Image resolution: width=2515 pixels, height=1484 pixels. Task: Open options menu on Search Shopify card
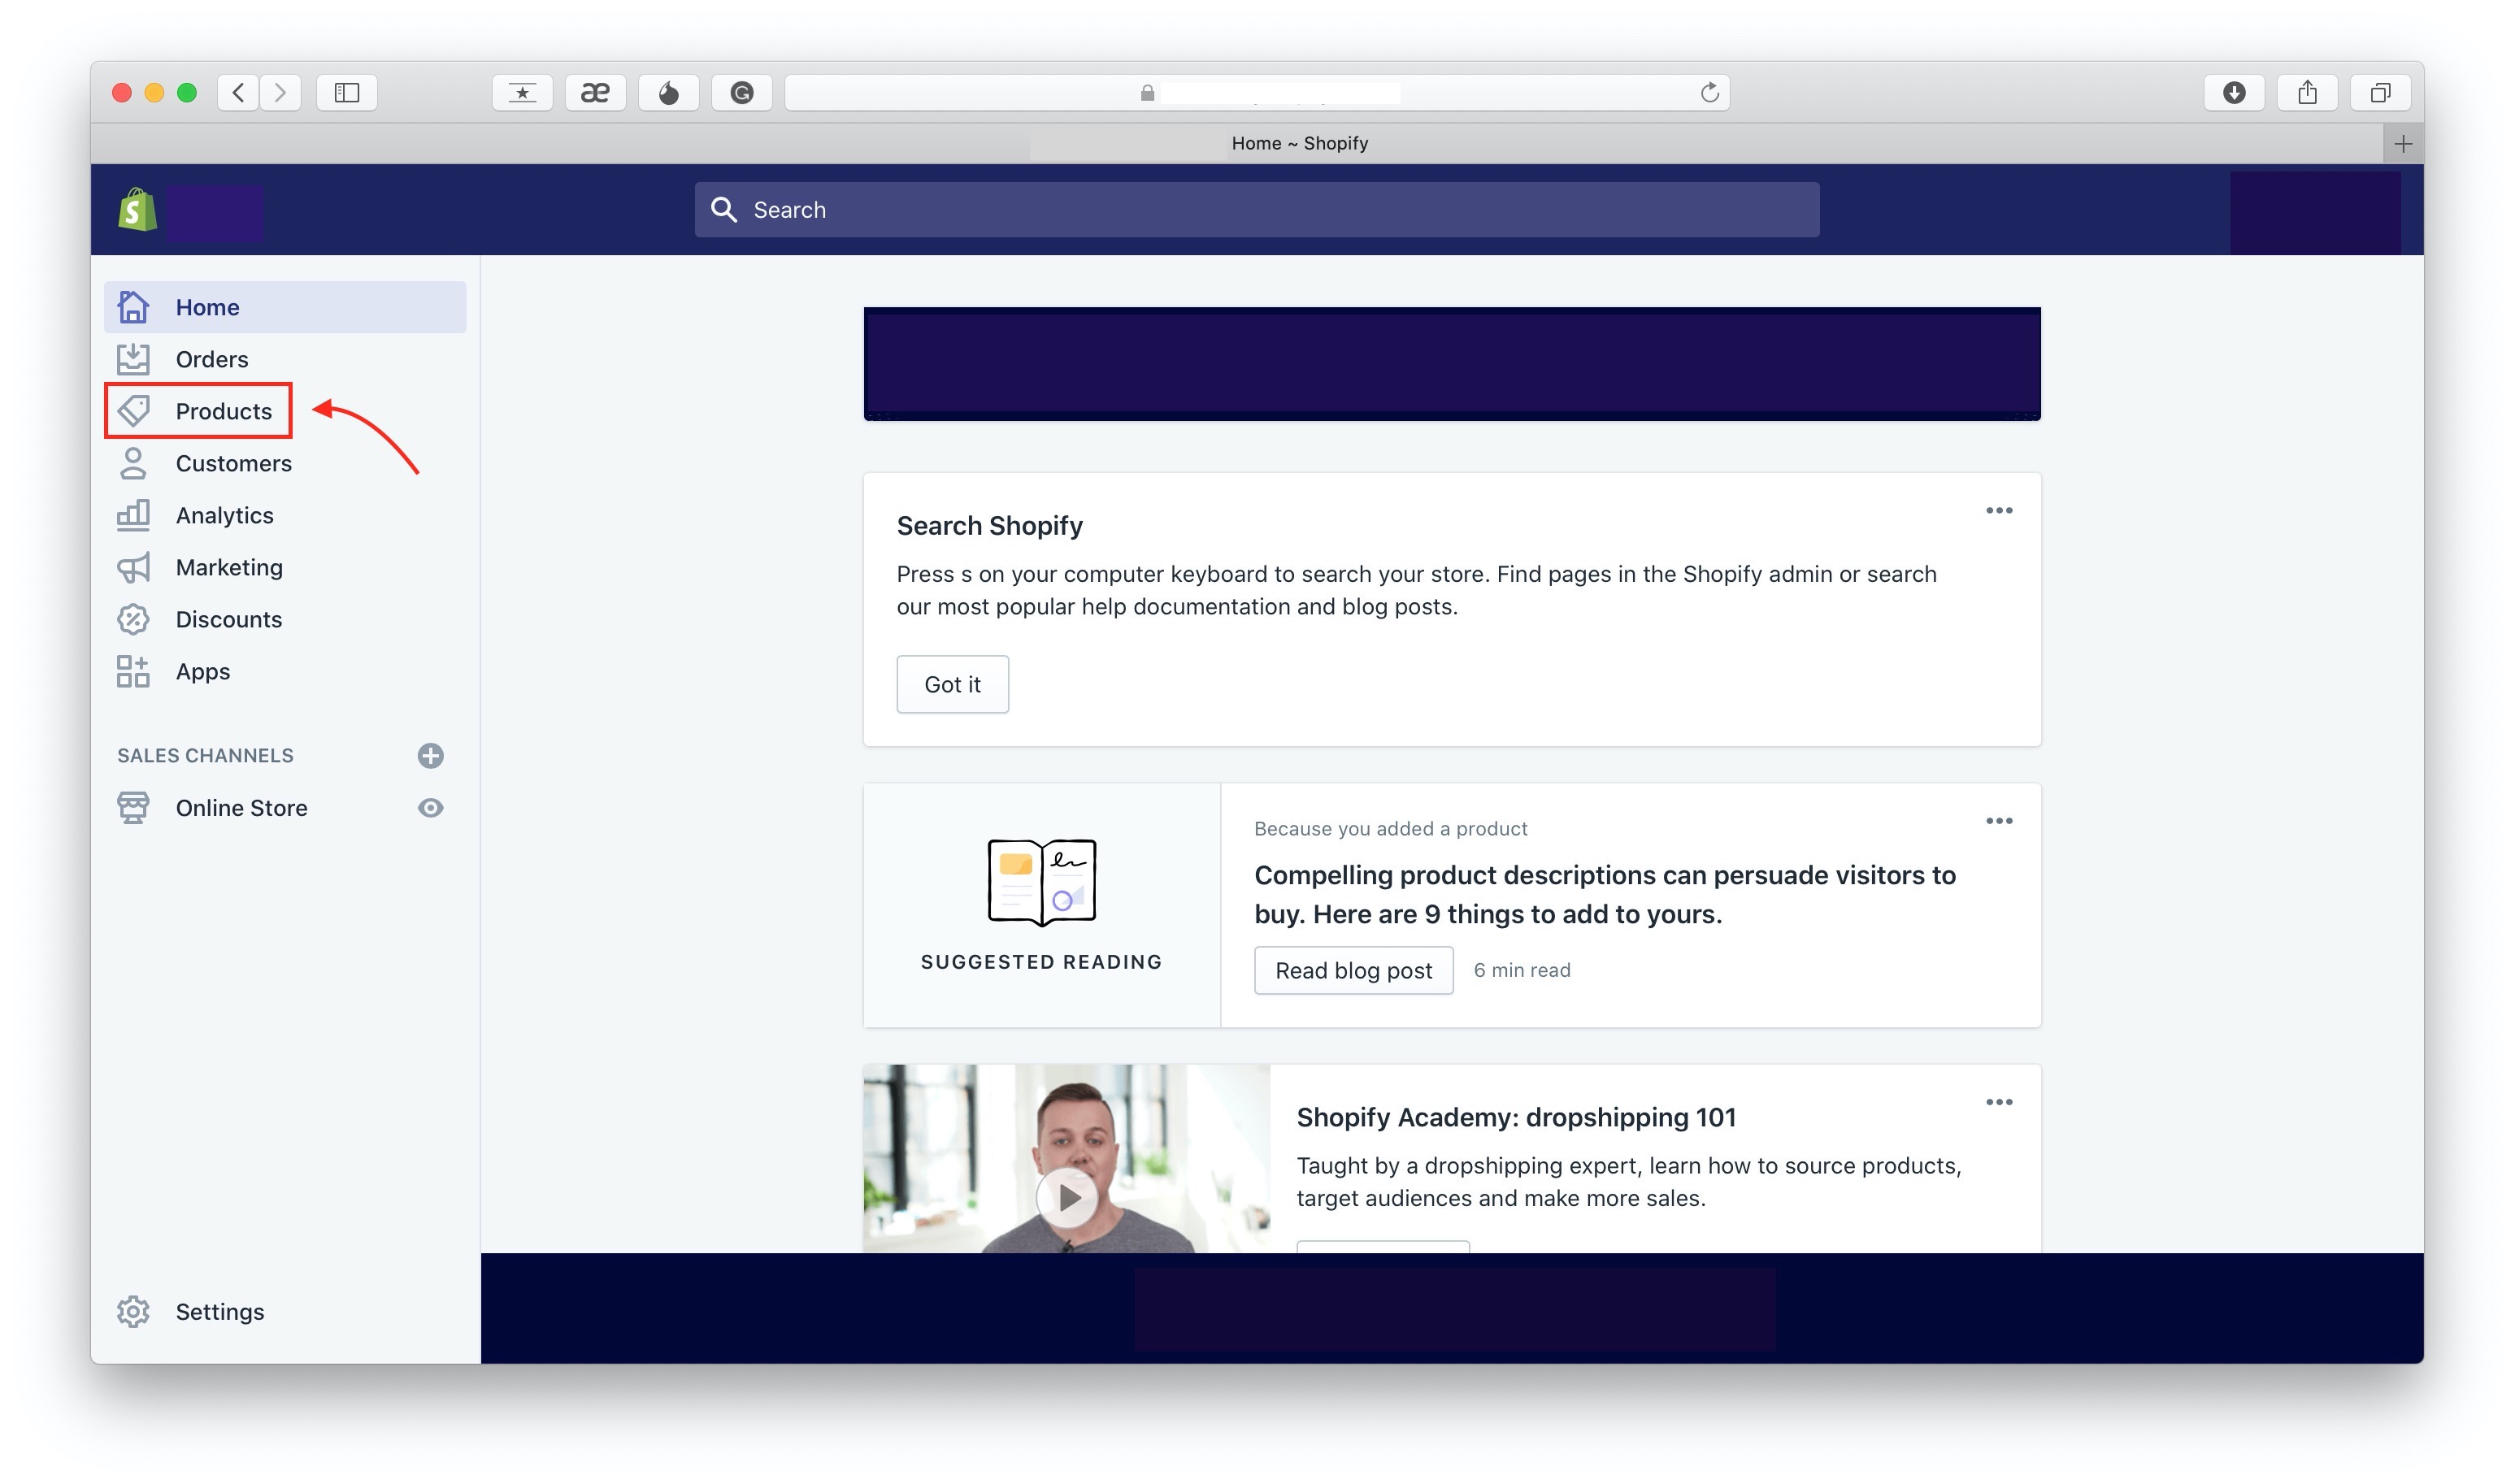point(1998,510)
